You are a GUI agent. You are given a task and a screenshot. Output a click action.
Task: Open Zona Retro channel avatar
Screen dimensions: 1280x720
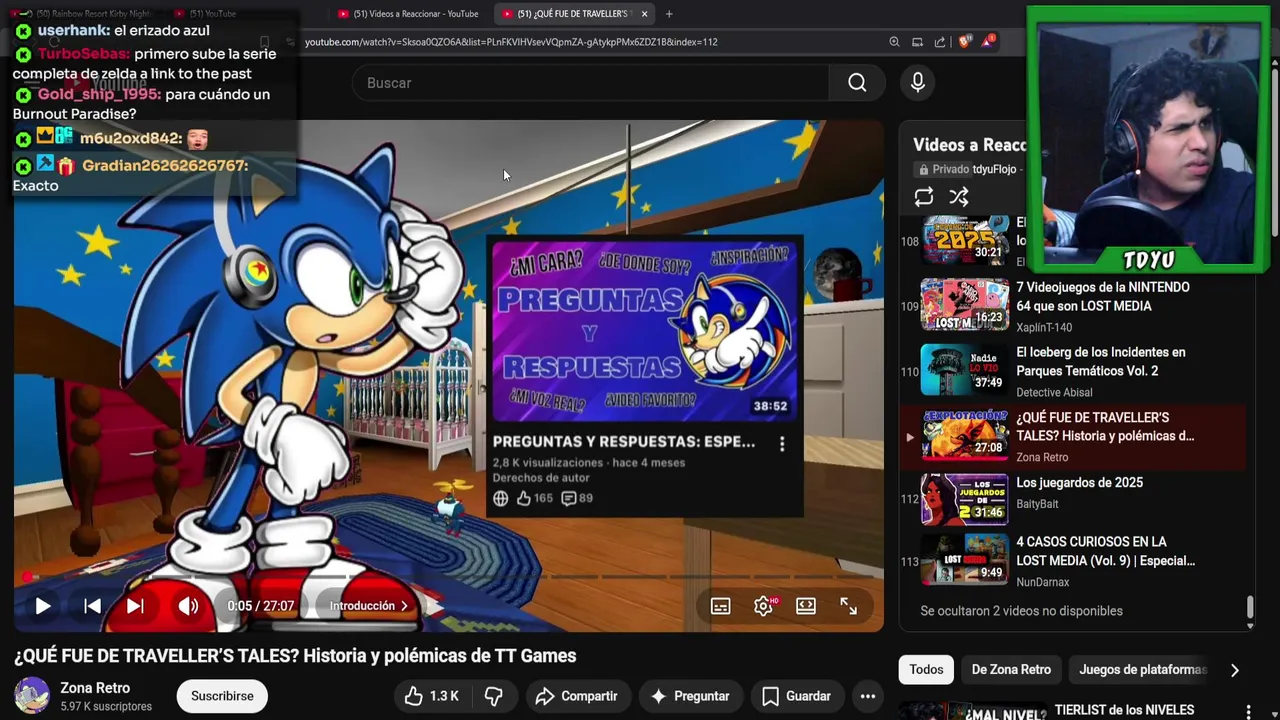[32, 696]
